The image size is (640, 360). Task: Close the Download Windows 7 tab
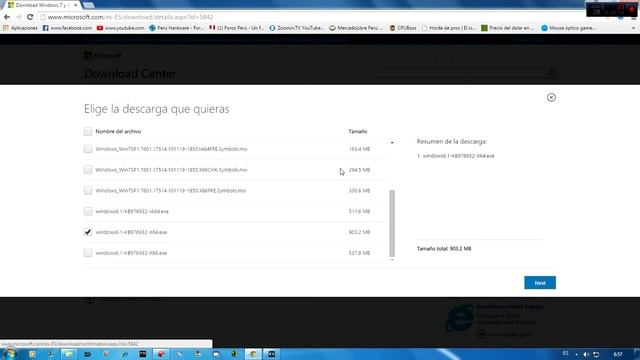(x=76, y=5)
